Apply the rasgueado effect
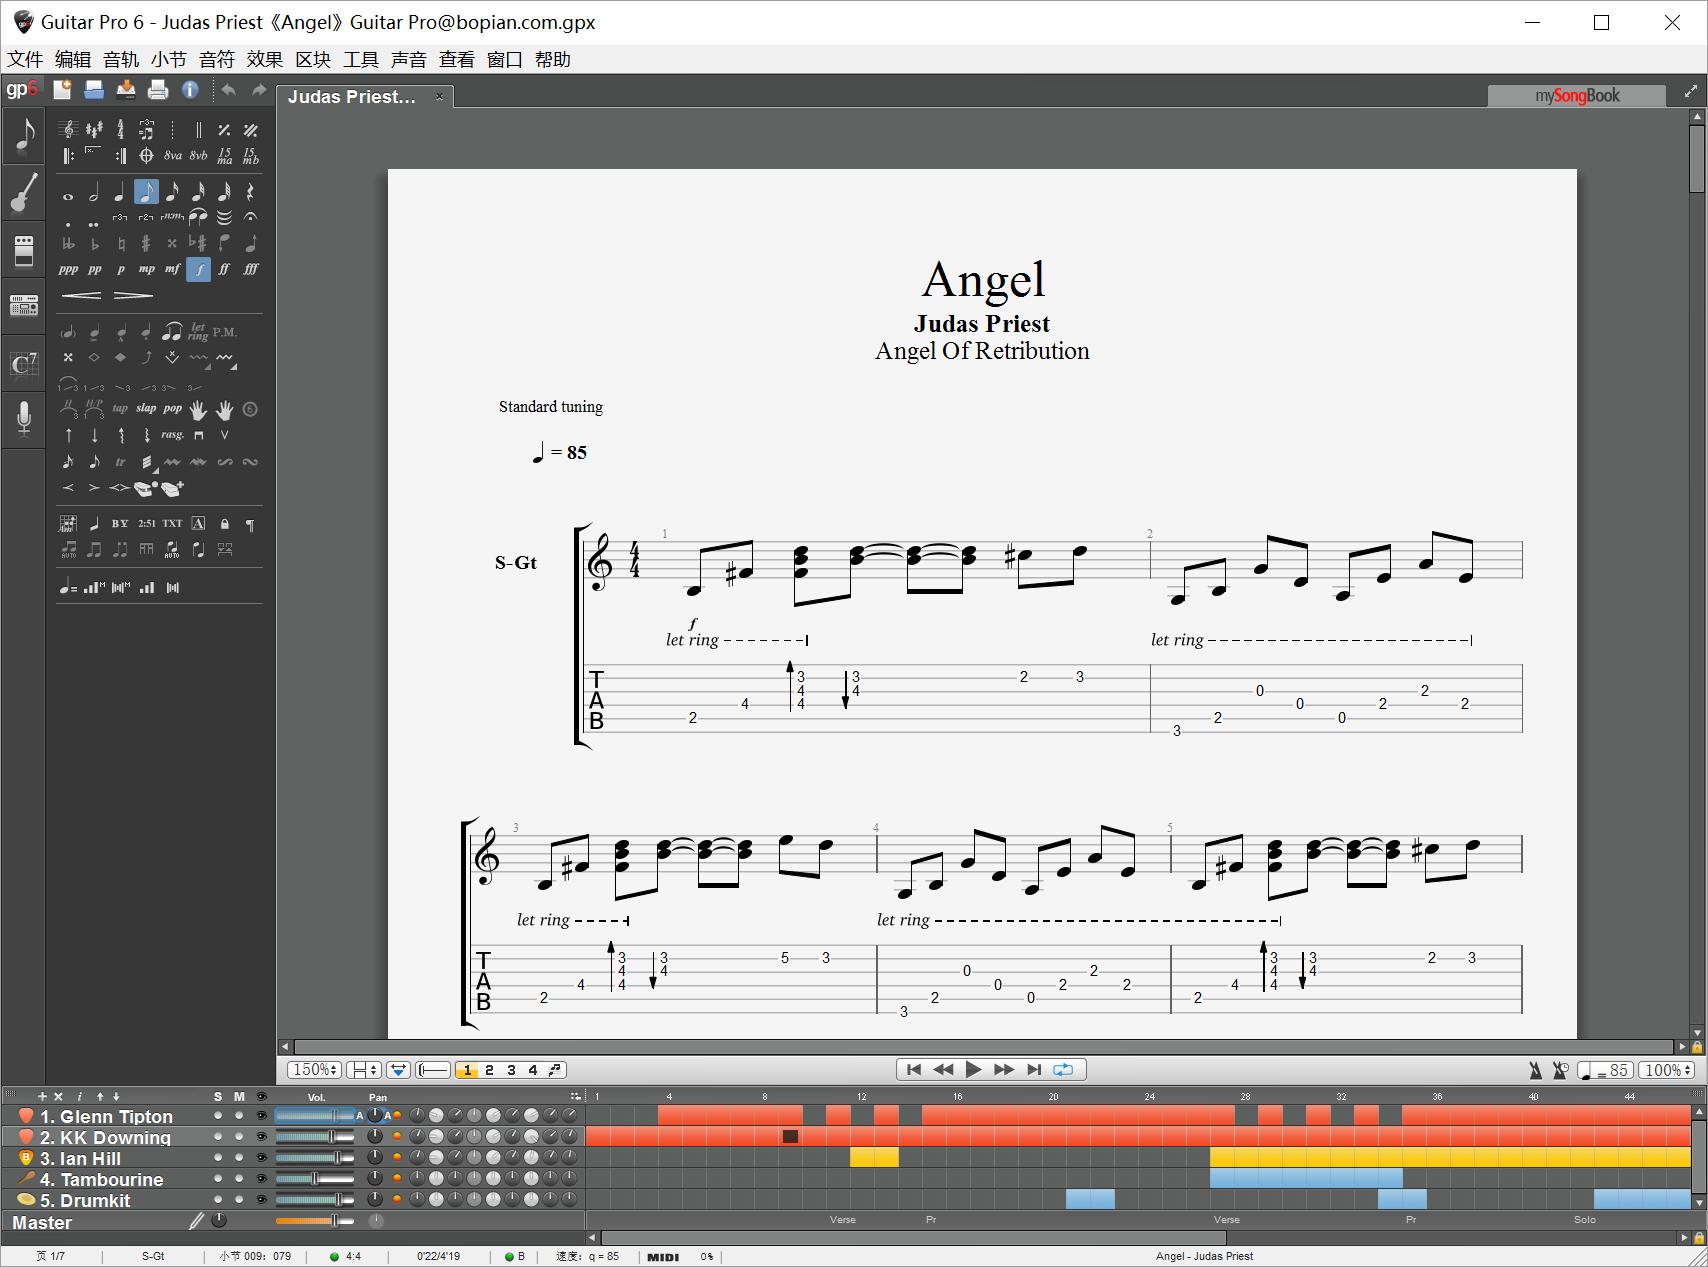This screenshot has width=1708, height=1267. pyautogui.click(x=172, y=435)
